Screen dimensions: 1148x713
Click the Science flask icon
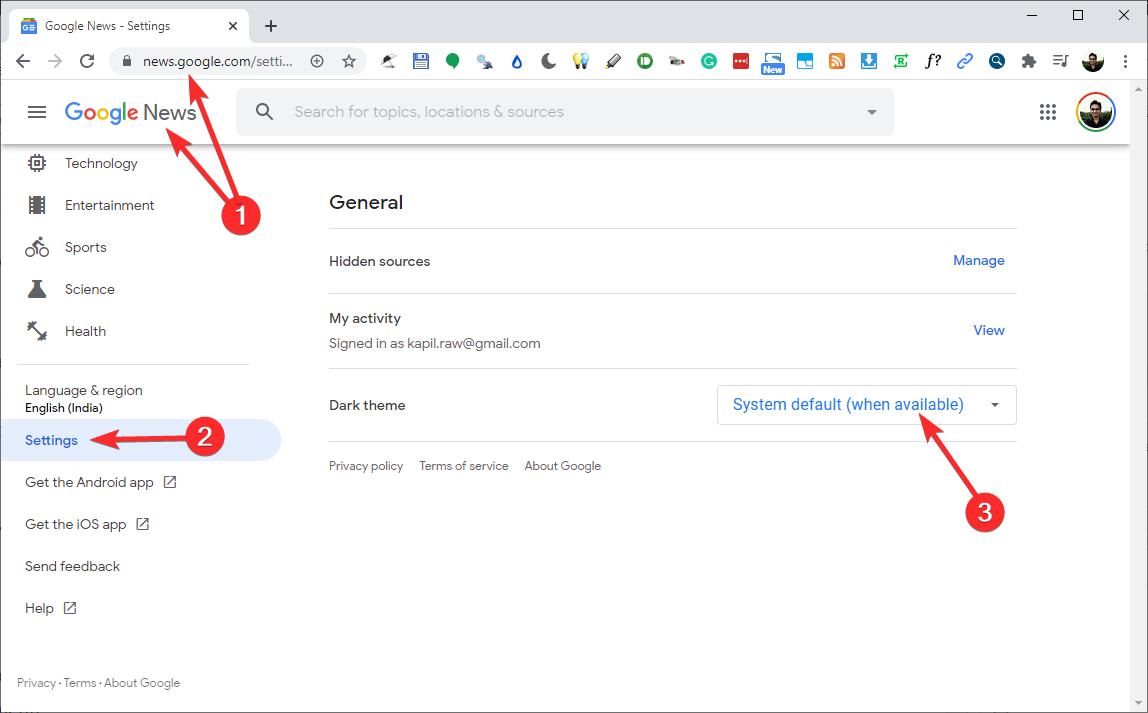click(37, 289)
